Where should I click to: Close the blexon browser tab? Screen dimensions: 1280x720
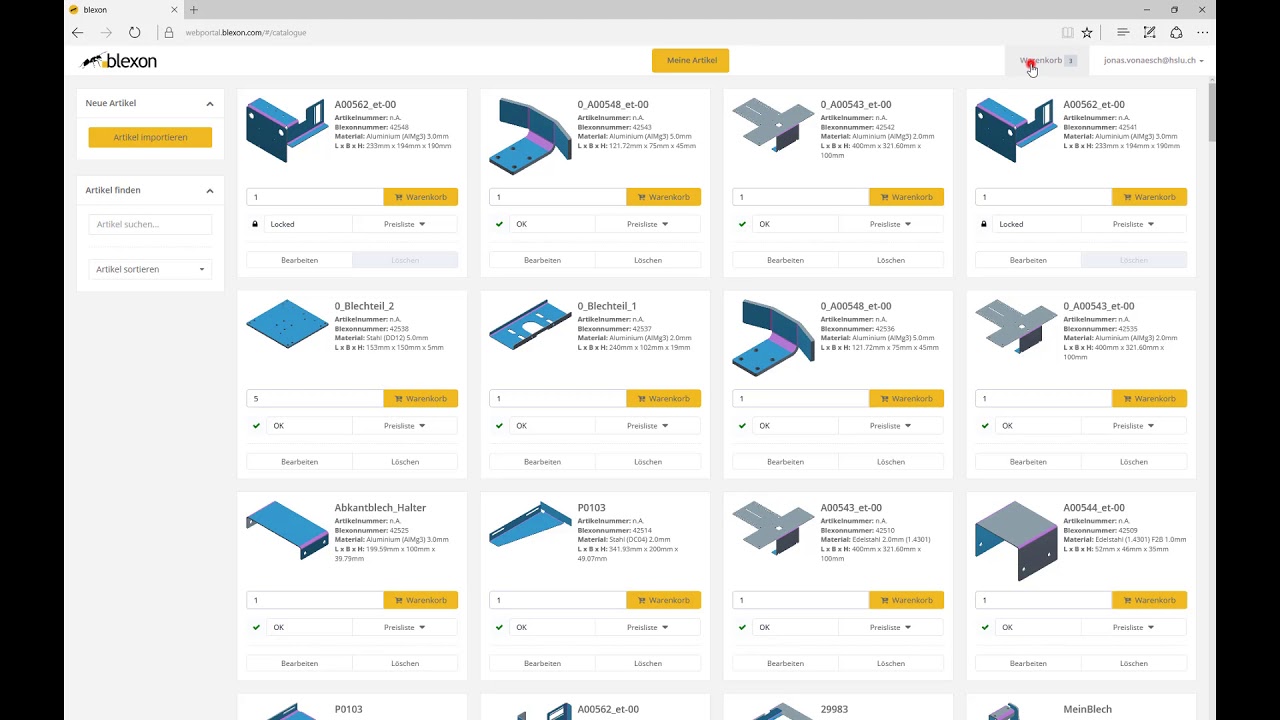[174, 10]
